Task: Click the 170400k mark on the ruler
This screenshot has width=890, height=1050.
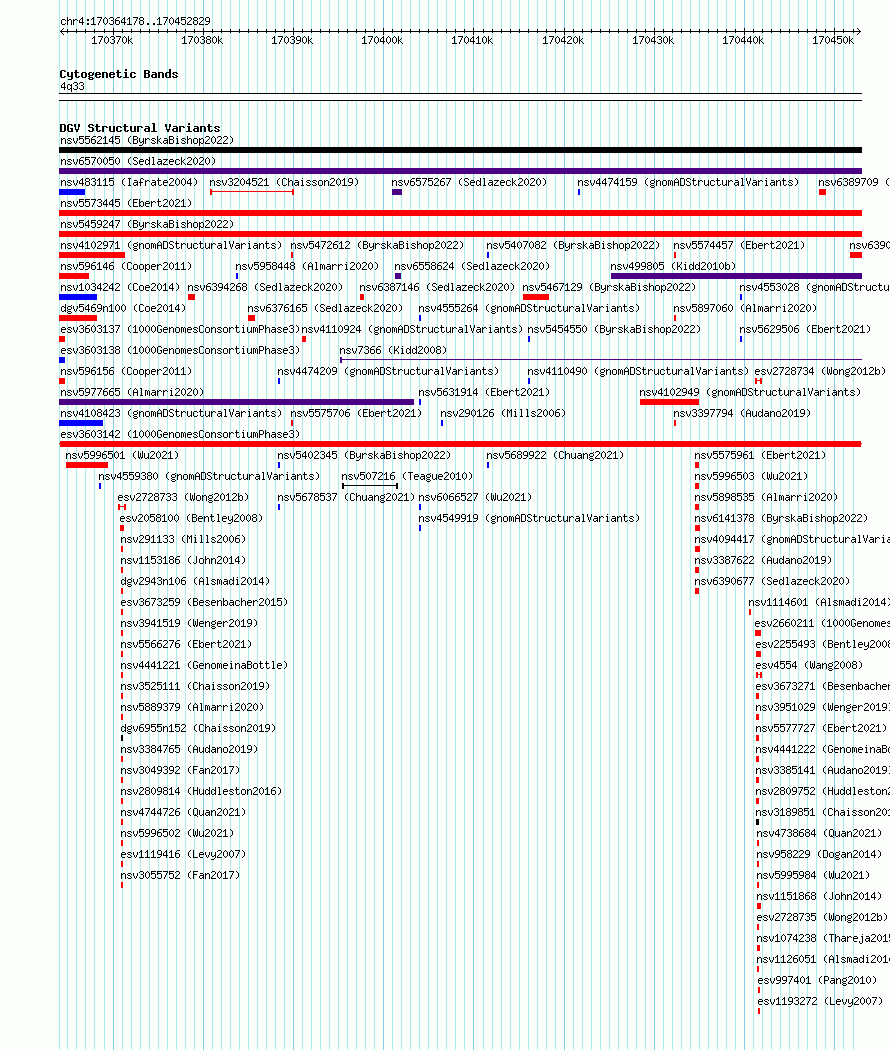Action: point(382,40)
